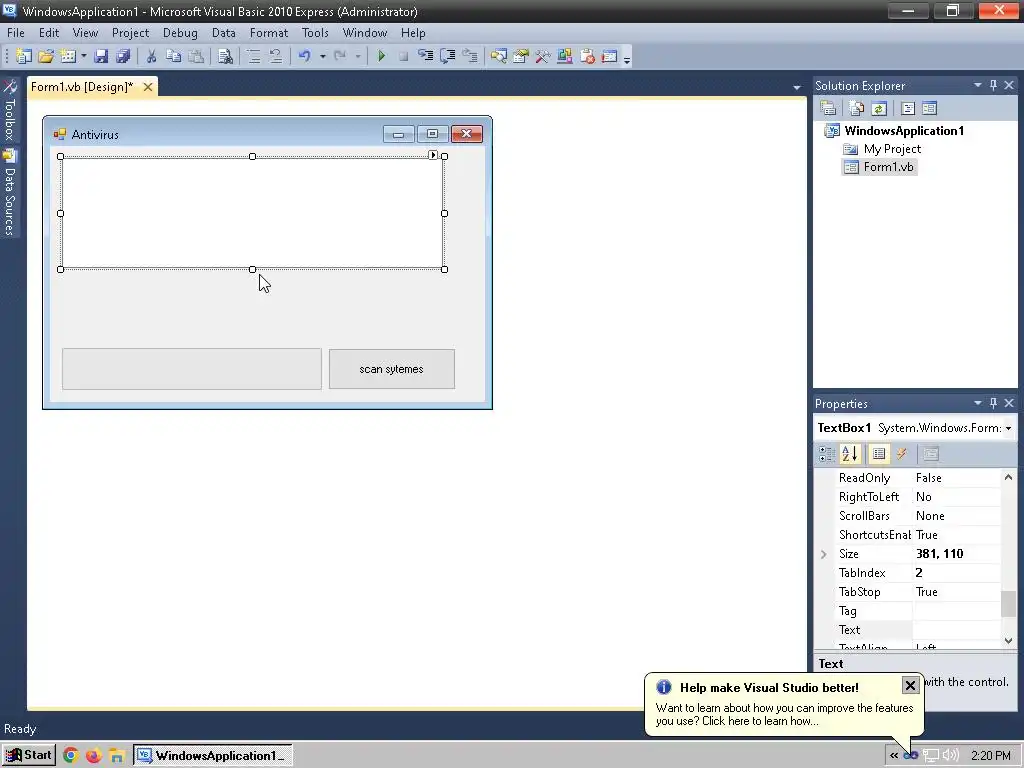Image resolution: width=1024 pixels, height=768 pixels.
Task: Open the Debug menu
Action: click(x=180, y=33)
